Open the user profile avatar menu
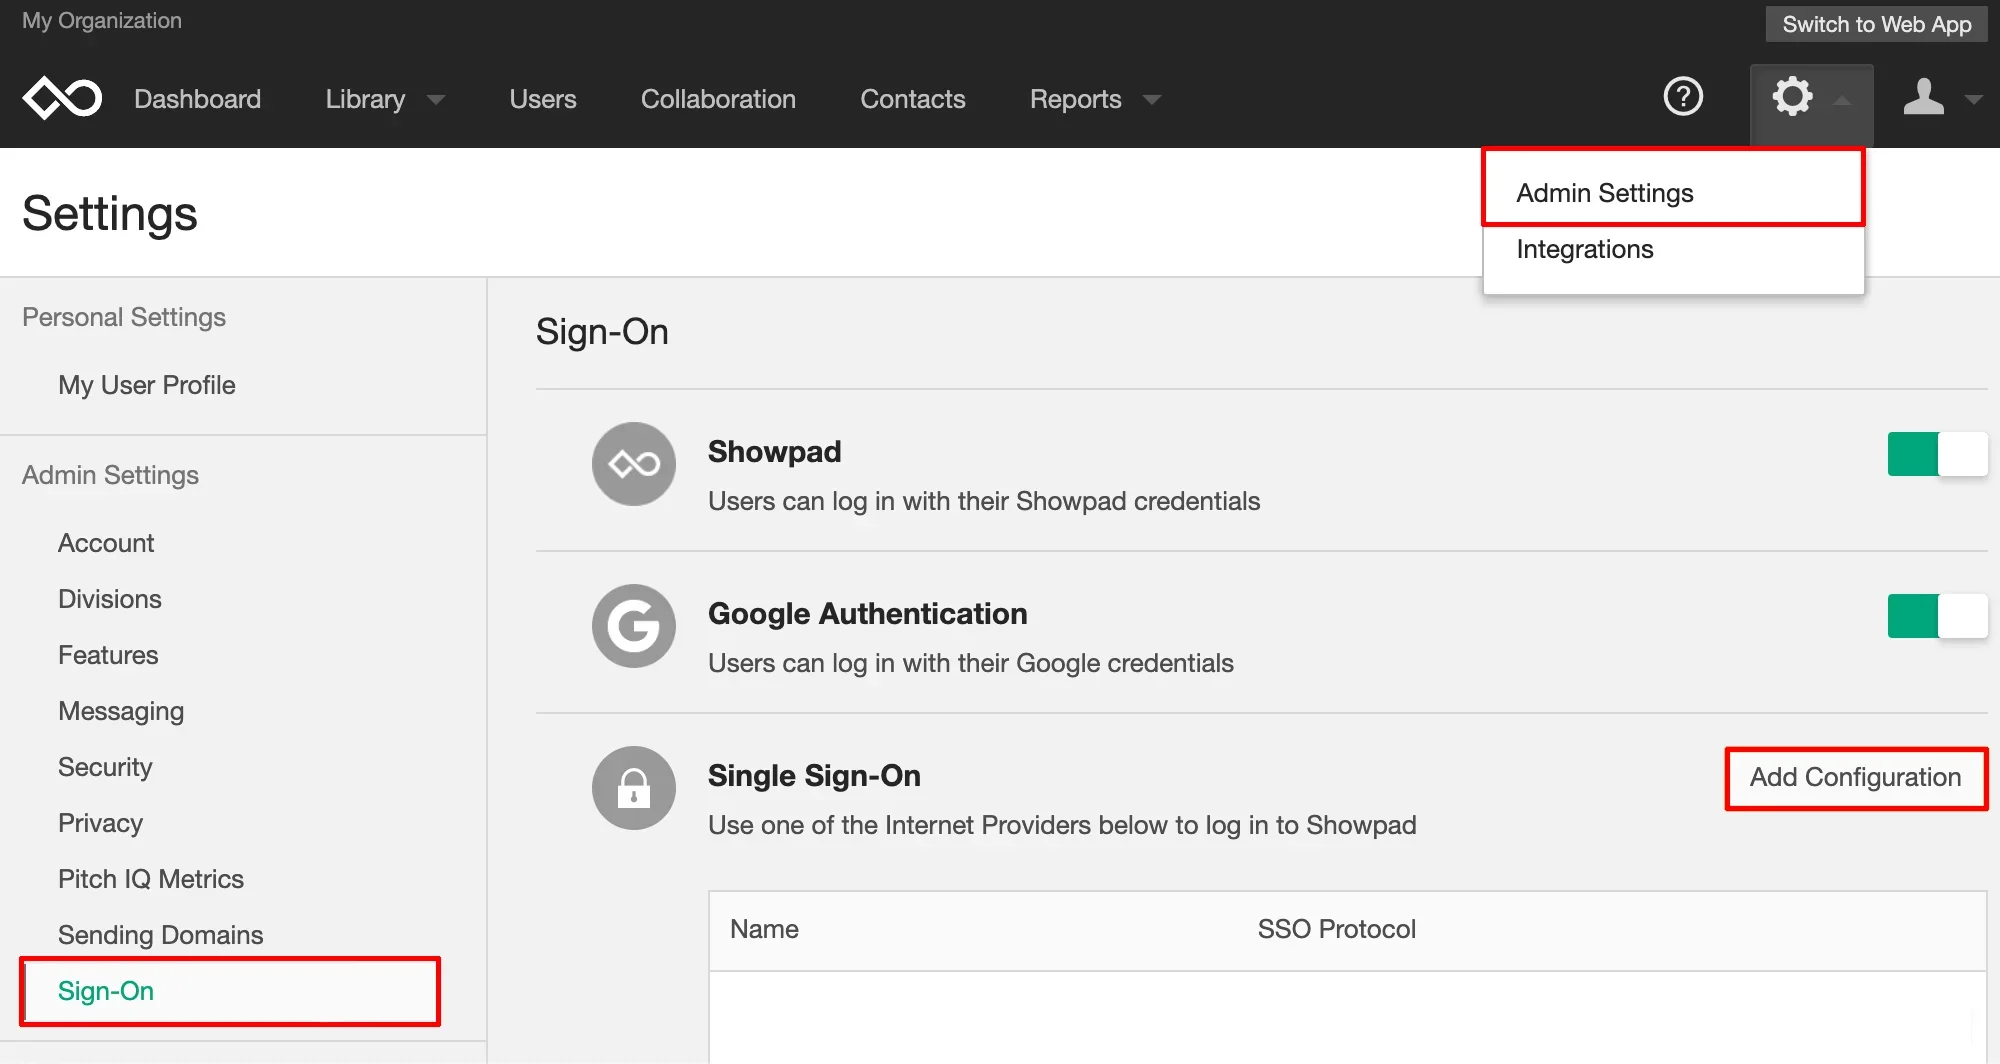 click(x=1923, y=97)
